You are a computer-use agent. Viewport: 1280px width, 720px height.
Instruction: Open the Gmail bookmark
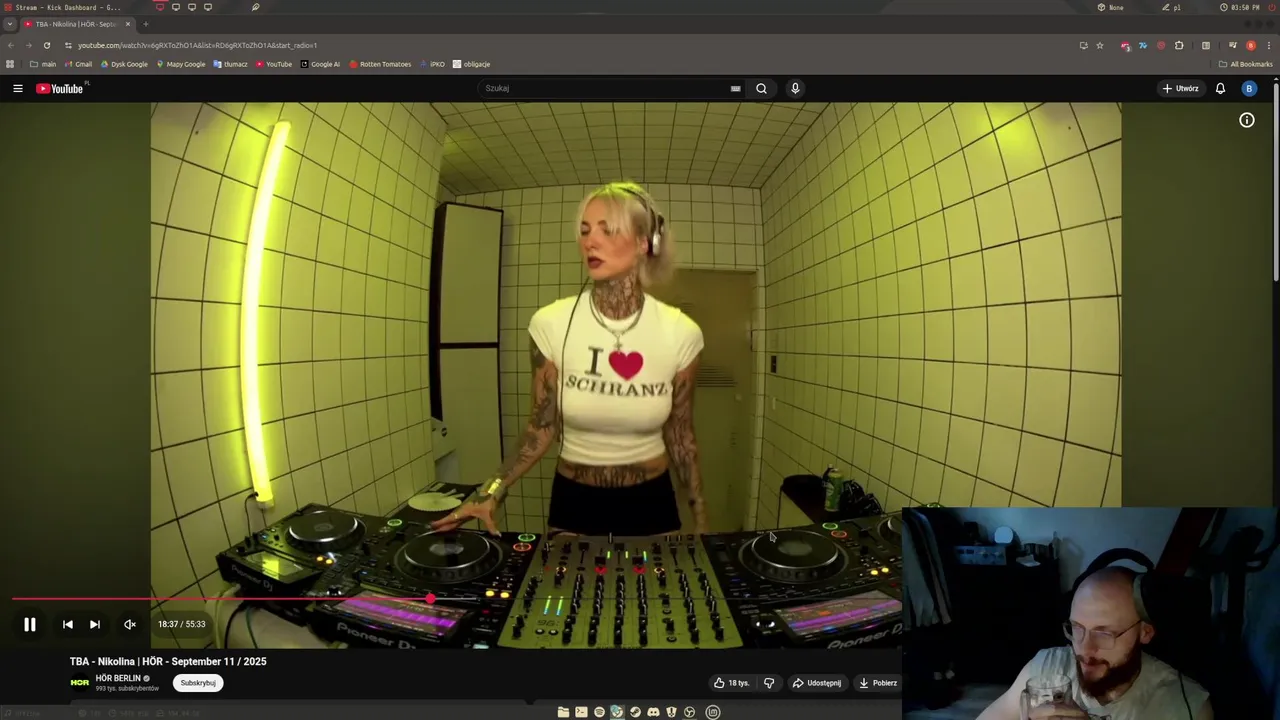[x=78, y=64]
